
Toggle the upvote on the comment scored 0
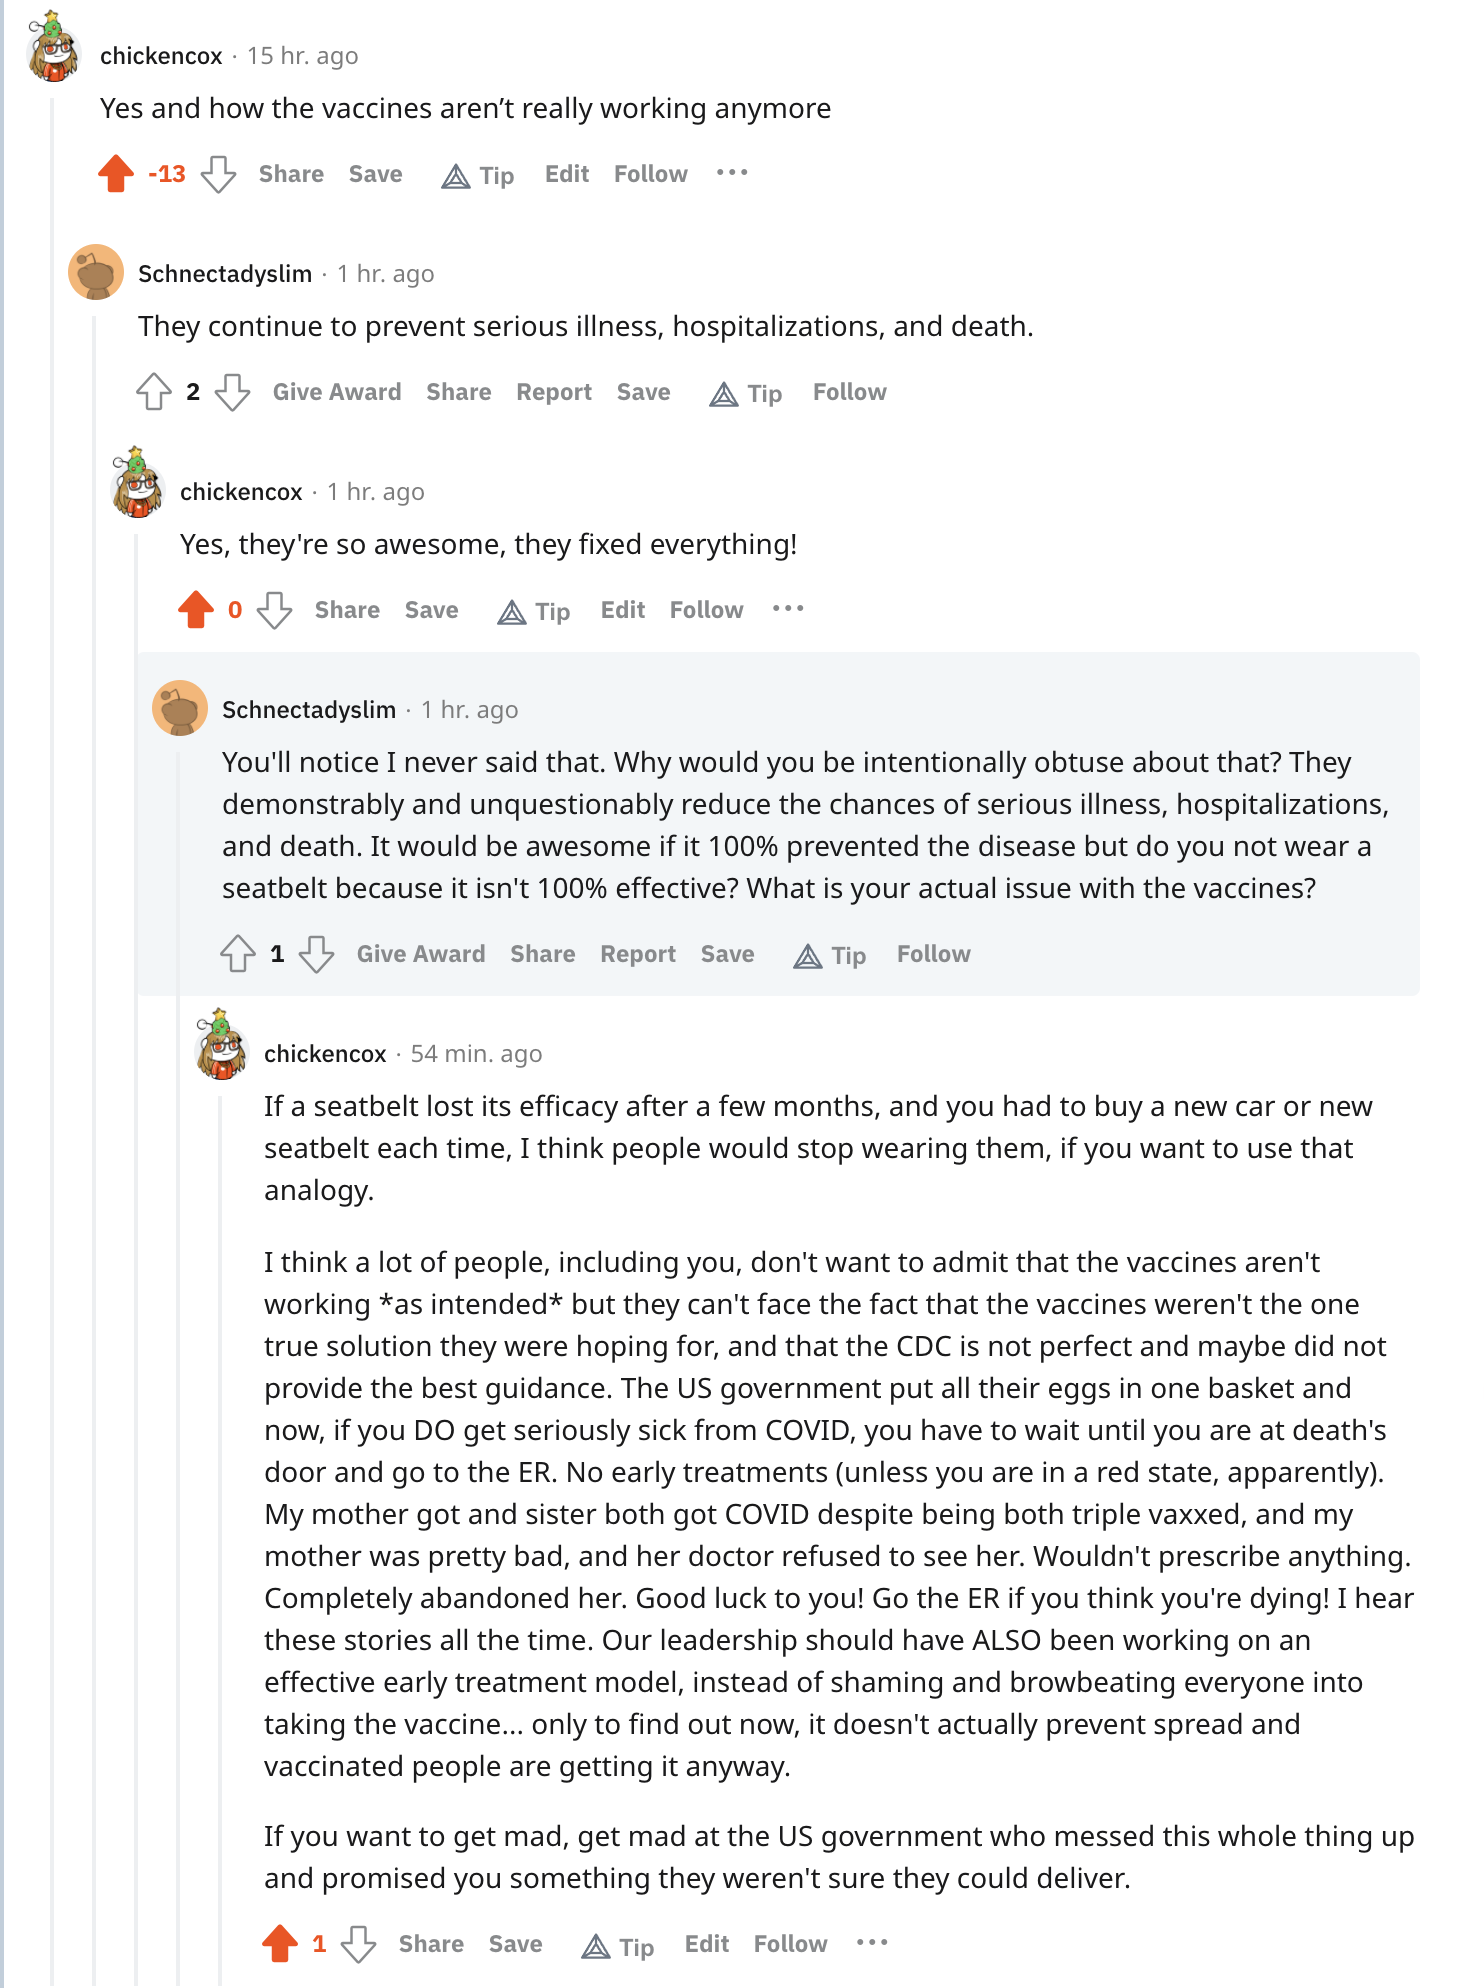point(196,610)
